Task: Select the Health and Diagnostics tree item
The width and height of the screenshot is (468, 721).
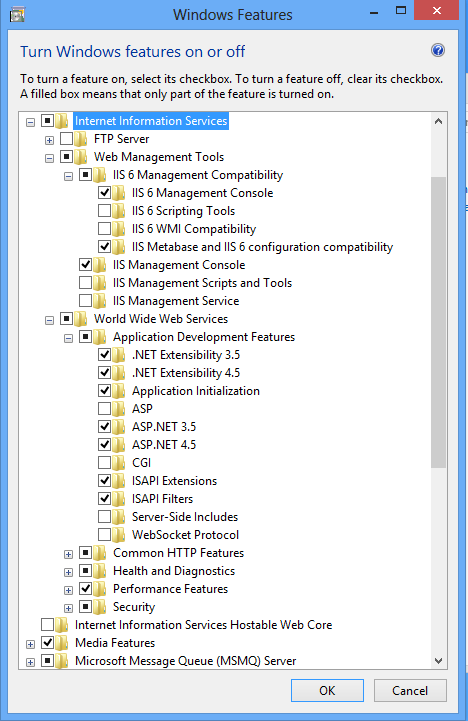Action: click(174, 571)
